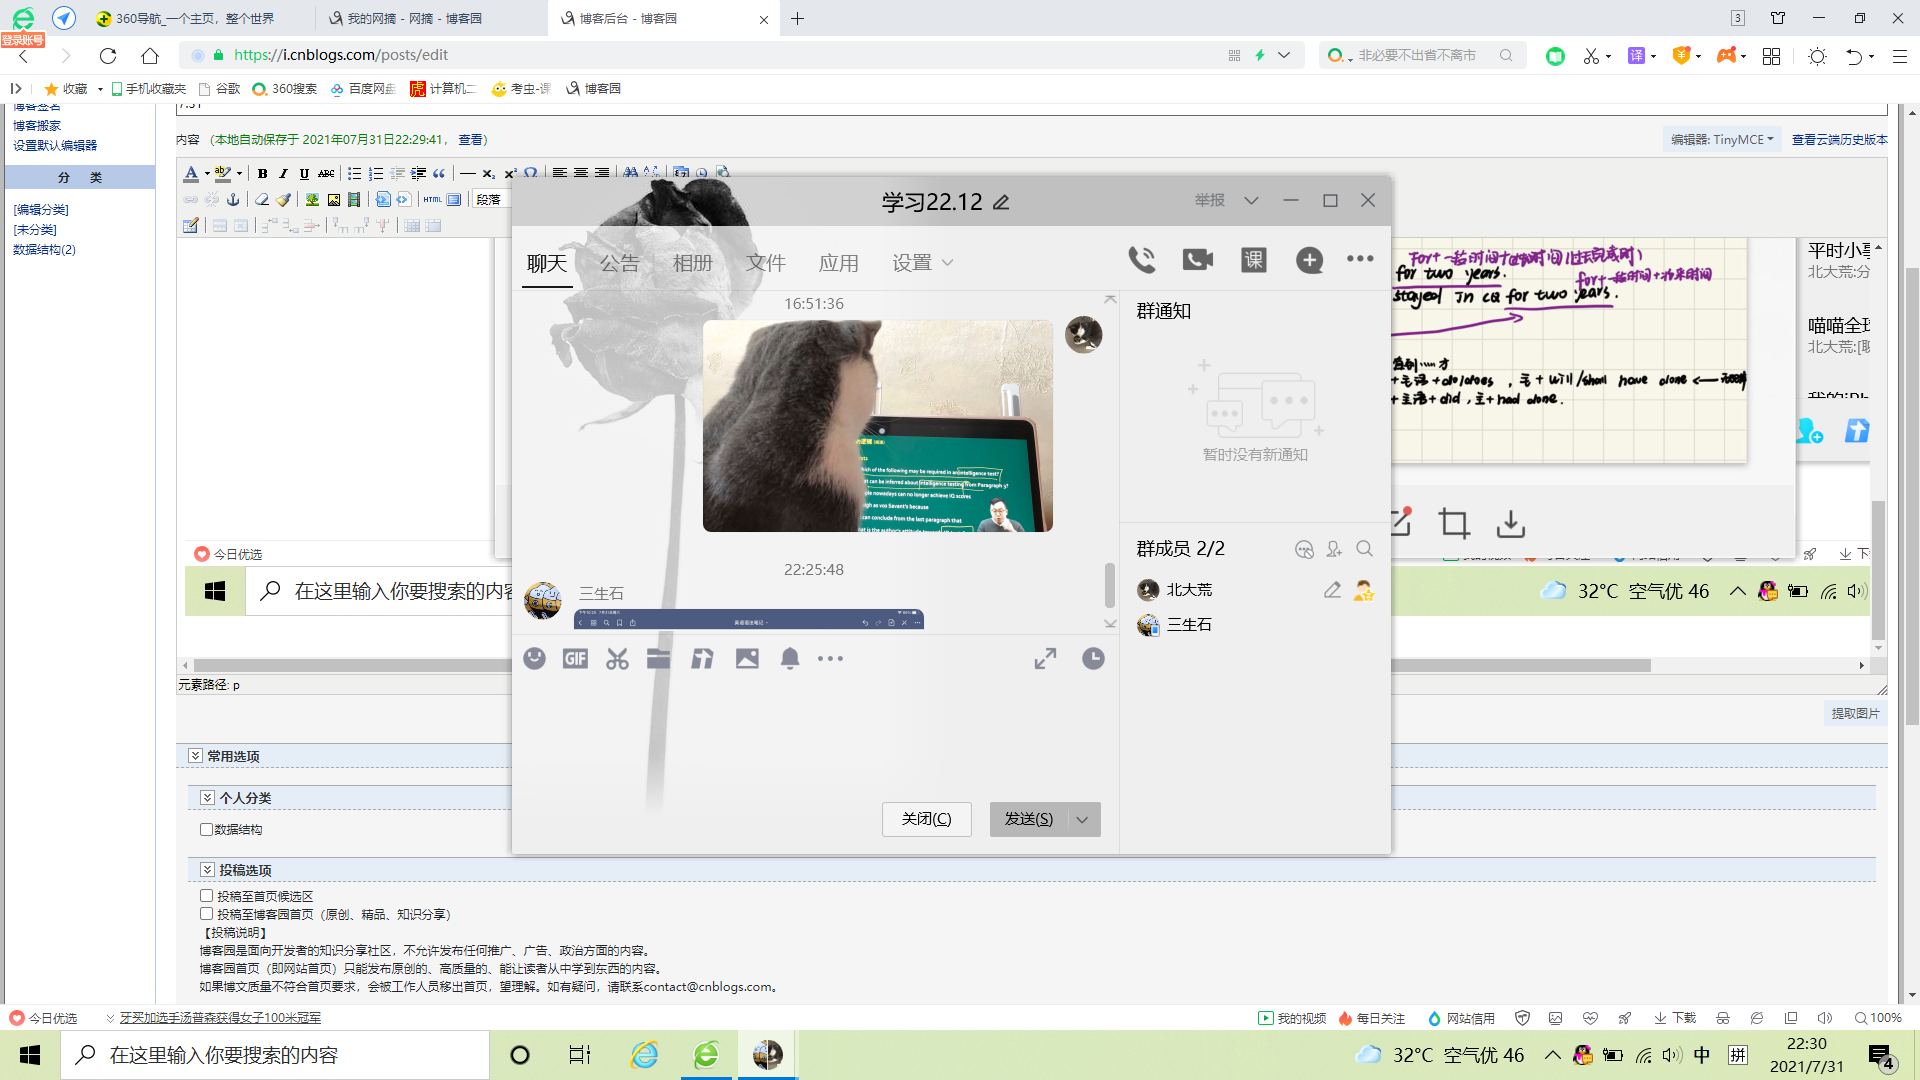Start a voice call in the group

point(1141,260)
